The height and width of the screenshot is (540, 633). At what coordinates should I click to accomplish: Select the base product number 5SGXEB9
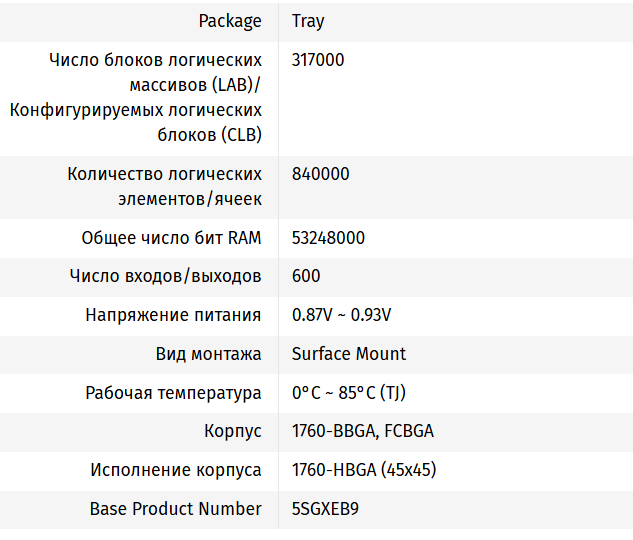tap(325, 509)
